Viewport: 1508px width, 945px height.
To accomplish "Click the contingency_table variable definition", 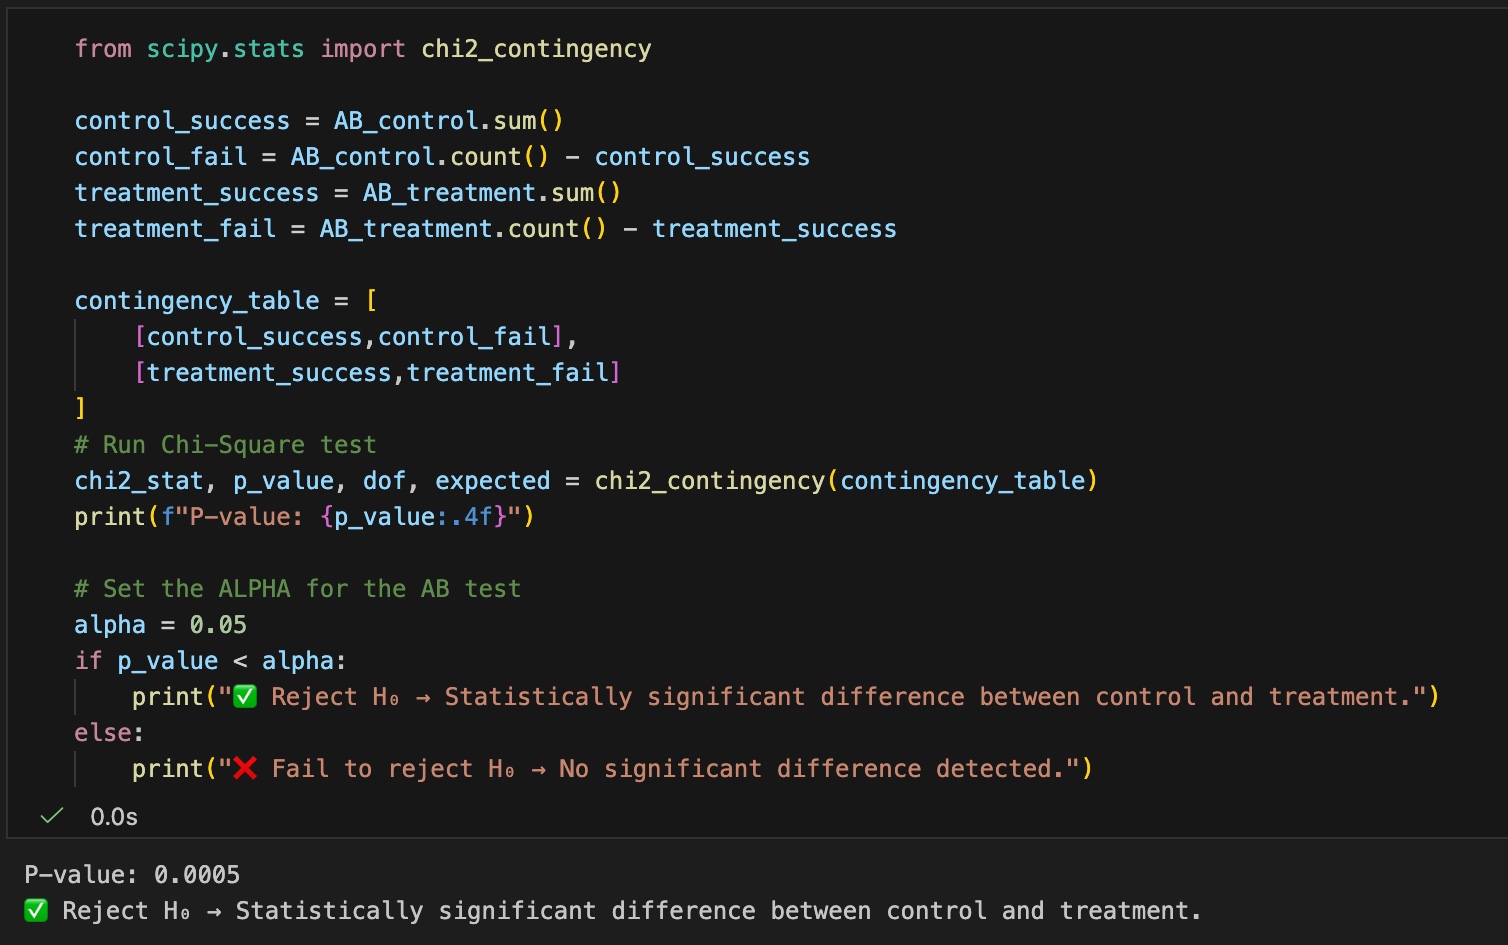I will [197, 301].
